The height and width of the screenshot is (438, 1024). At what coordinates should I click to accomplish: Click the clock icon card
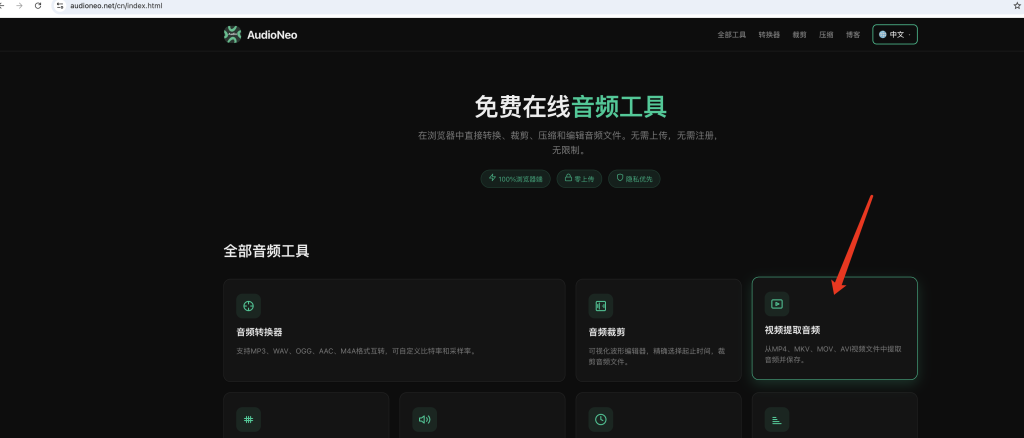pos(601,419)
